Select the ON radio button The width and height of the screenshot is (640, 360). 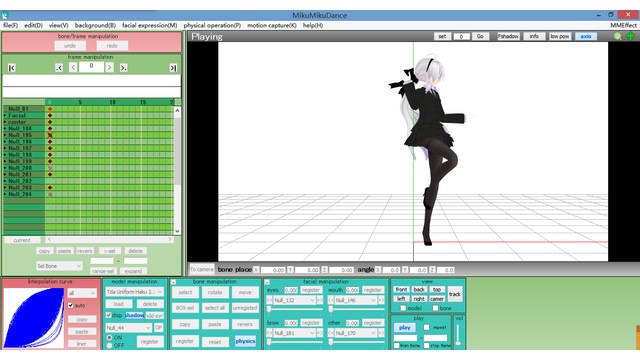point(109,338)
